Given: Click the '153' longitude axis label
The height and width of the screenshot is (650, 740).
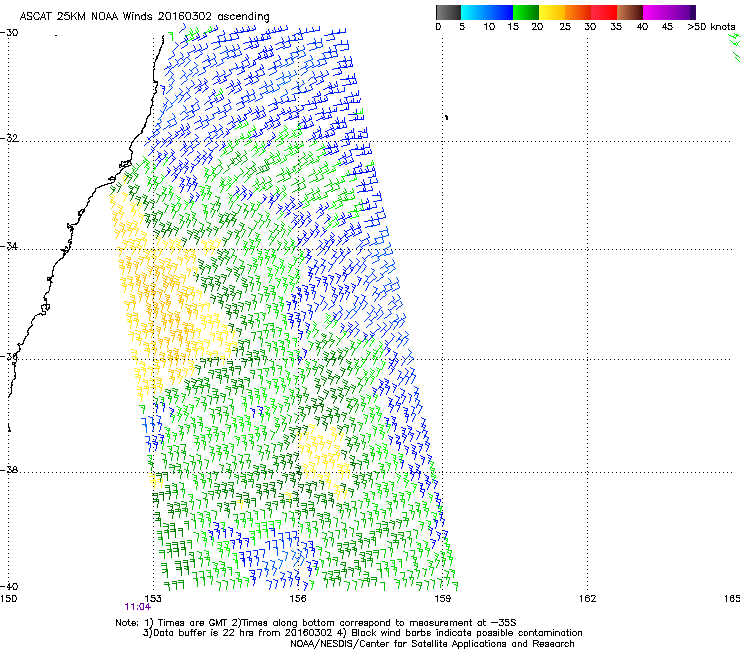Looking at the screenshot, I should 153,599.
